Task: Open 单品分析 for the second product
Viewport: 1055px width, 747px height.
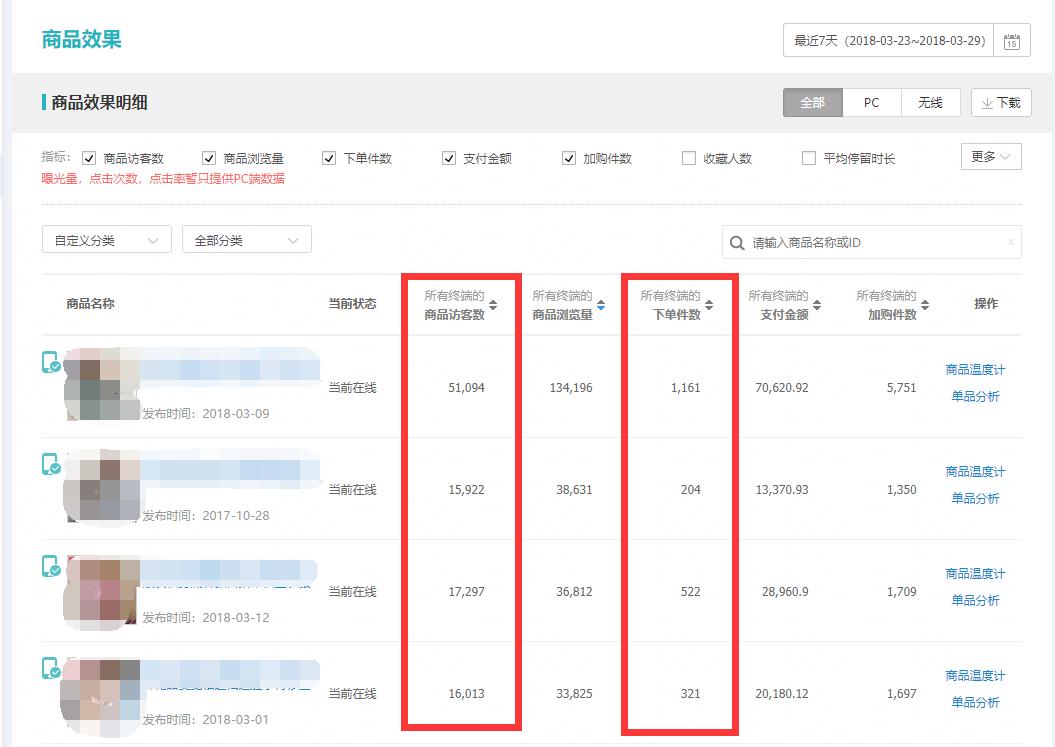Action: 975,497
